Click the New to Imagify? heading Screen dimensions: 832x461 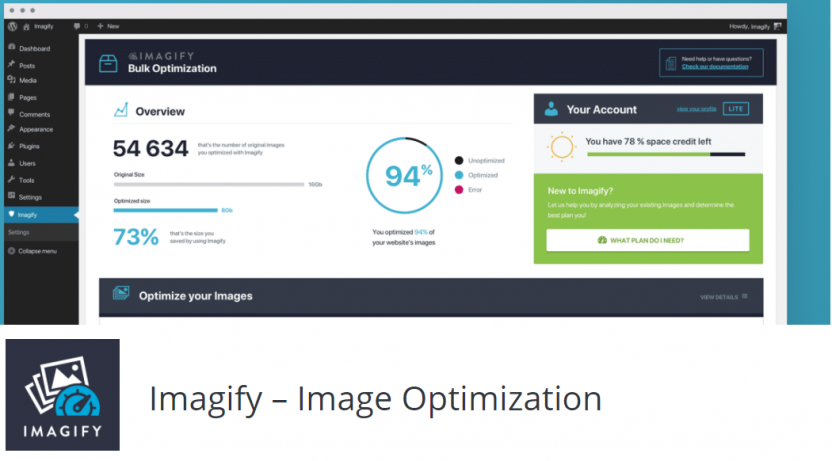click(580, 191)
